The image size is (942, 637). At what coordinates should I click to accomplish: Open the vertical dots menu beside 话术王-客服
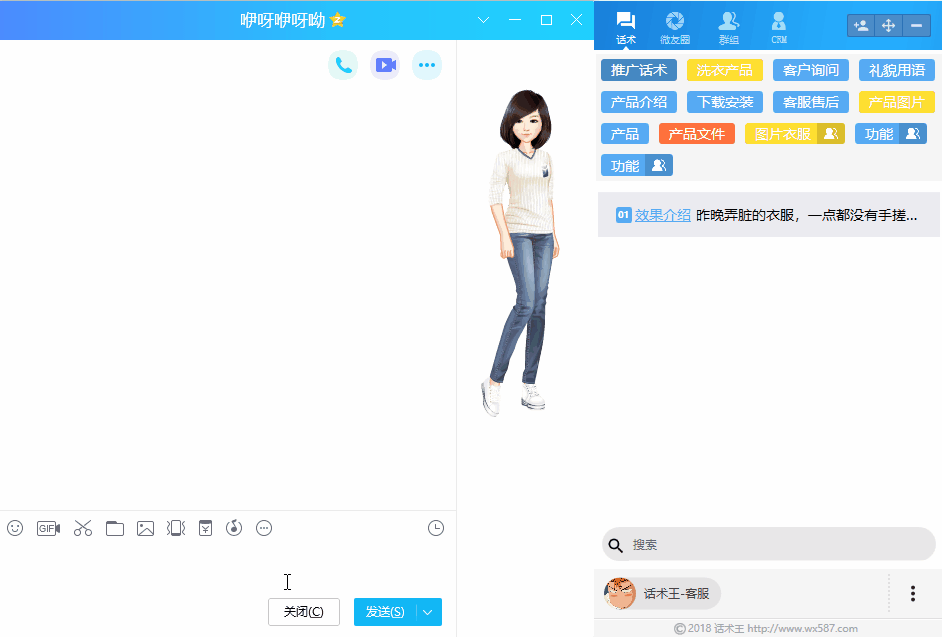click(912, 593)
